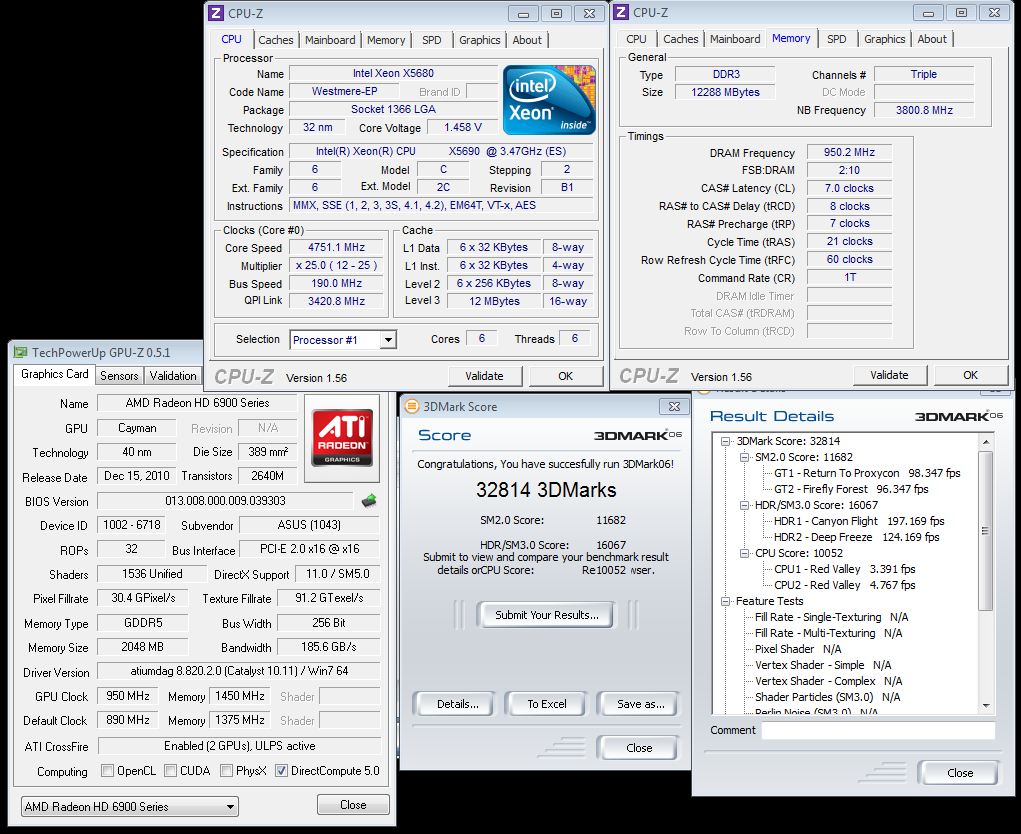
Task: Click the ATI Radeon graphics logo
Action: pyautogui.click(x=341, y=438)
